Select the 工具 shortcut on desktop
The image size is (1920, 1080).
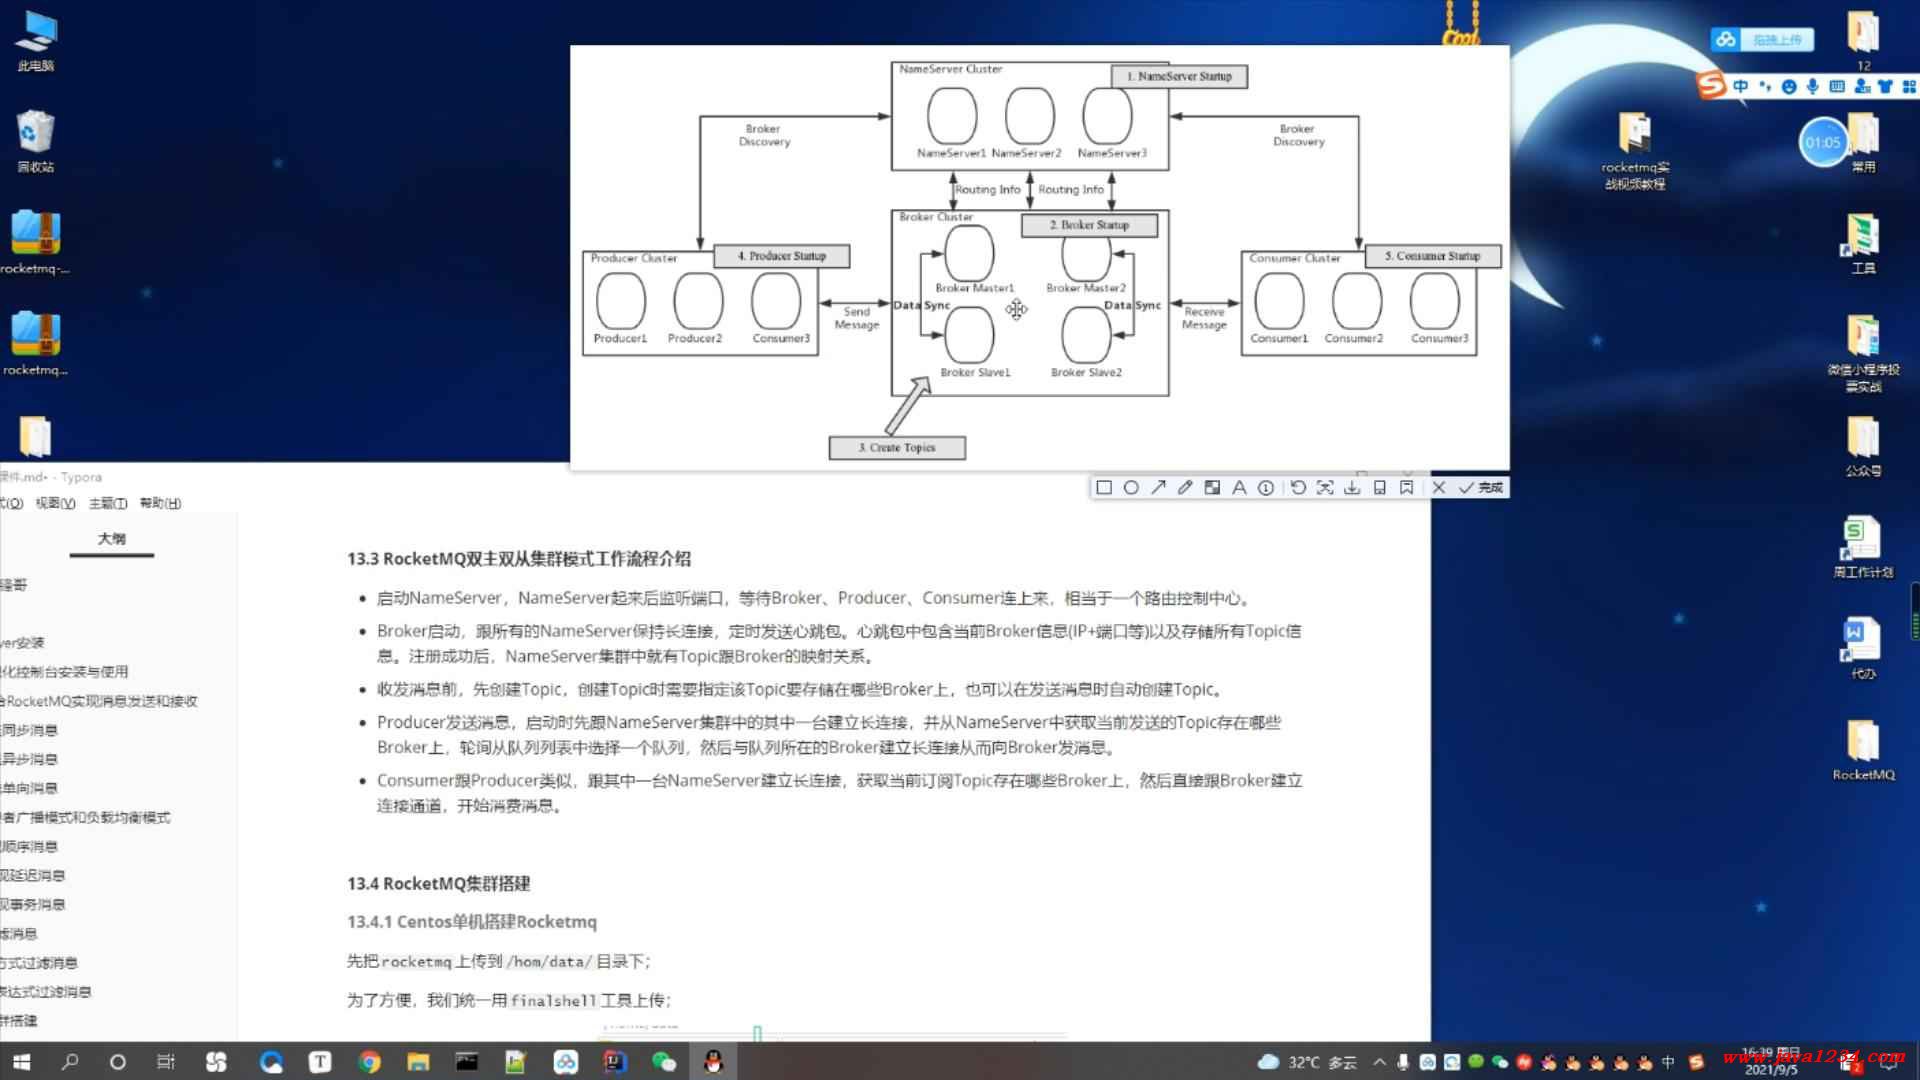1863,243
